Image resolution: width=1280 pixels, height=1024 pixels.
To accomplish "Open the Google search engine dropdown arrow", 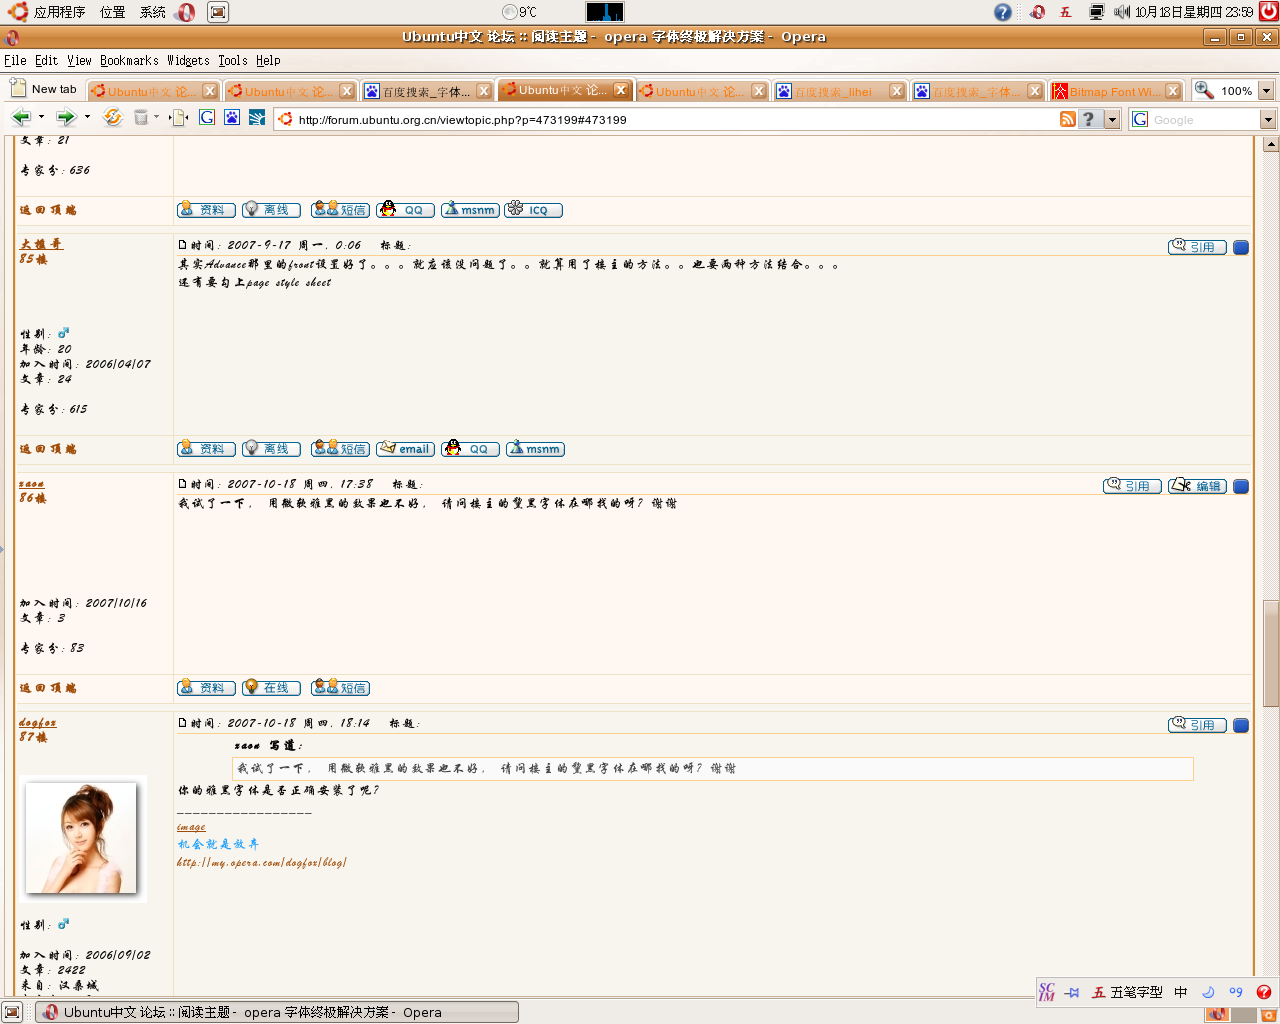I will pos(1268,119).
